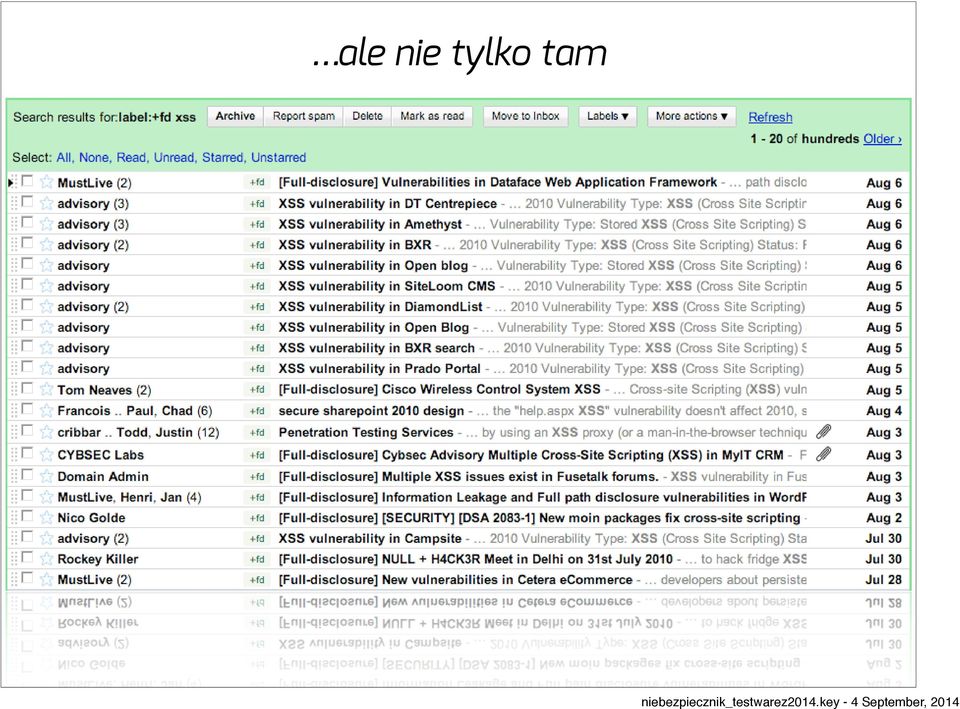The width and height of the screenshot is (960, 709).
Task: Star the Nico Golde message
Action: tap(47, 518)
